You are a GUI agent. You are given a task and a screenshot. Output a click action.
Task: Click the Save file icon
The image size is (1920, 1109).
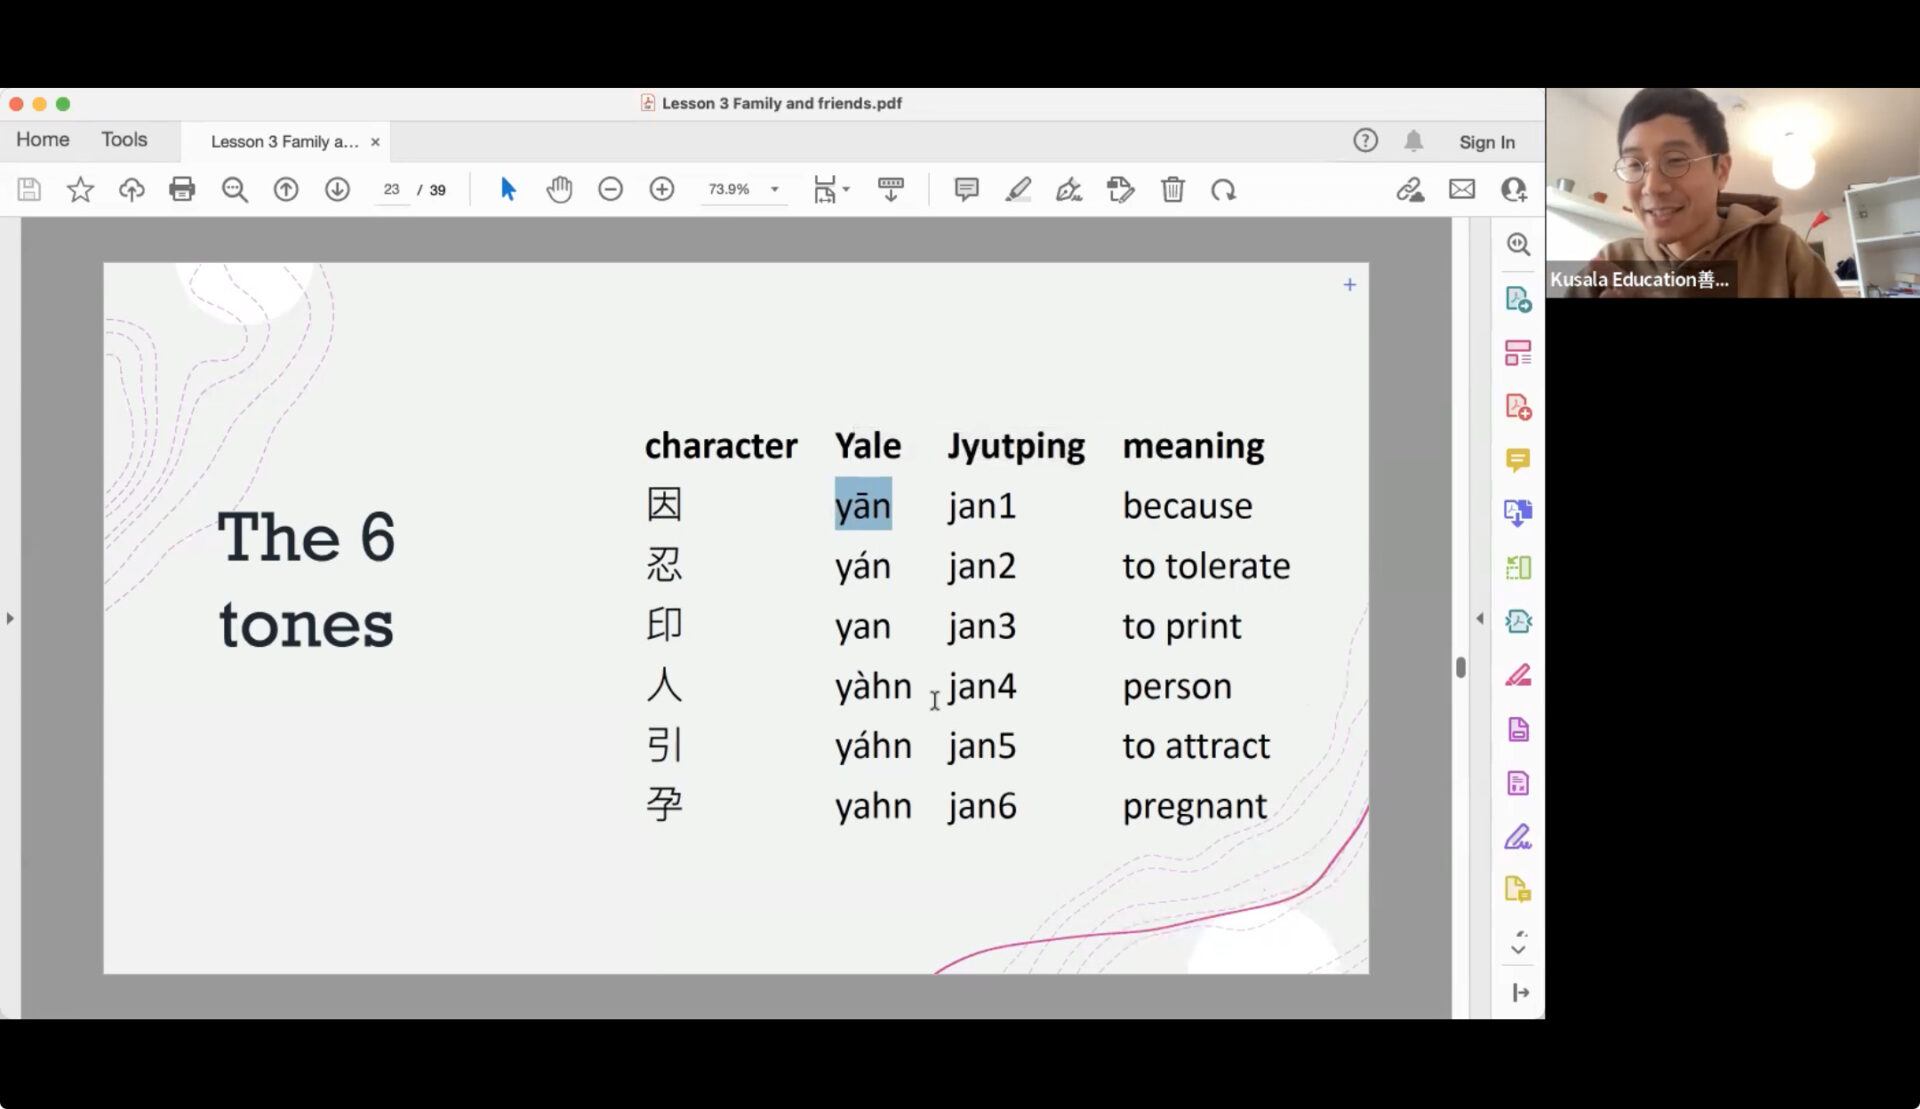[29, 189]
